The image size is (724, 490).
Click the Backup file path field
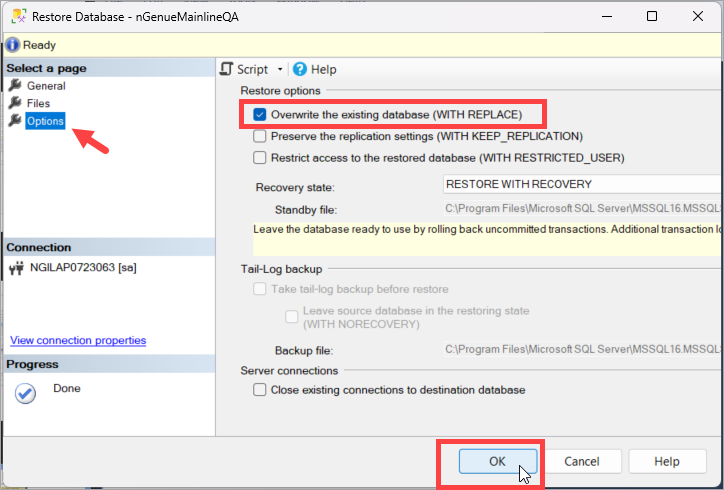[x=581, y=350]
